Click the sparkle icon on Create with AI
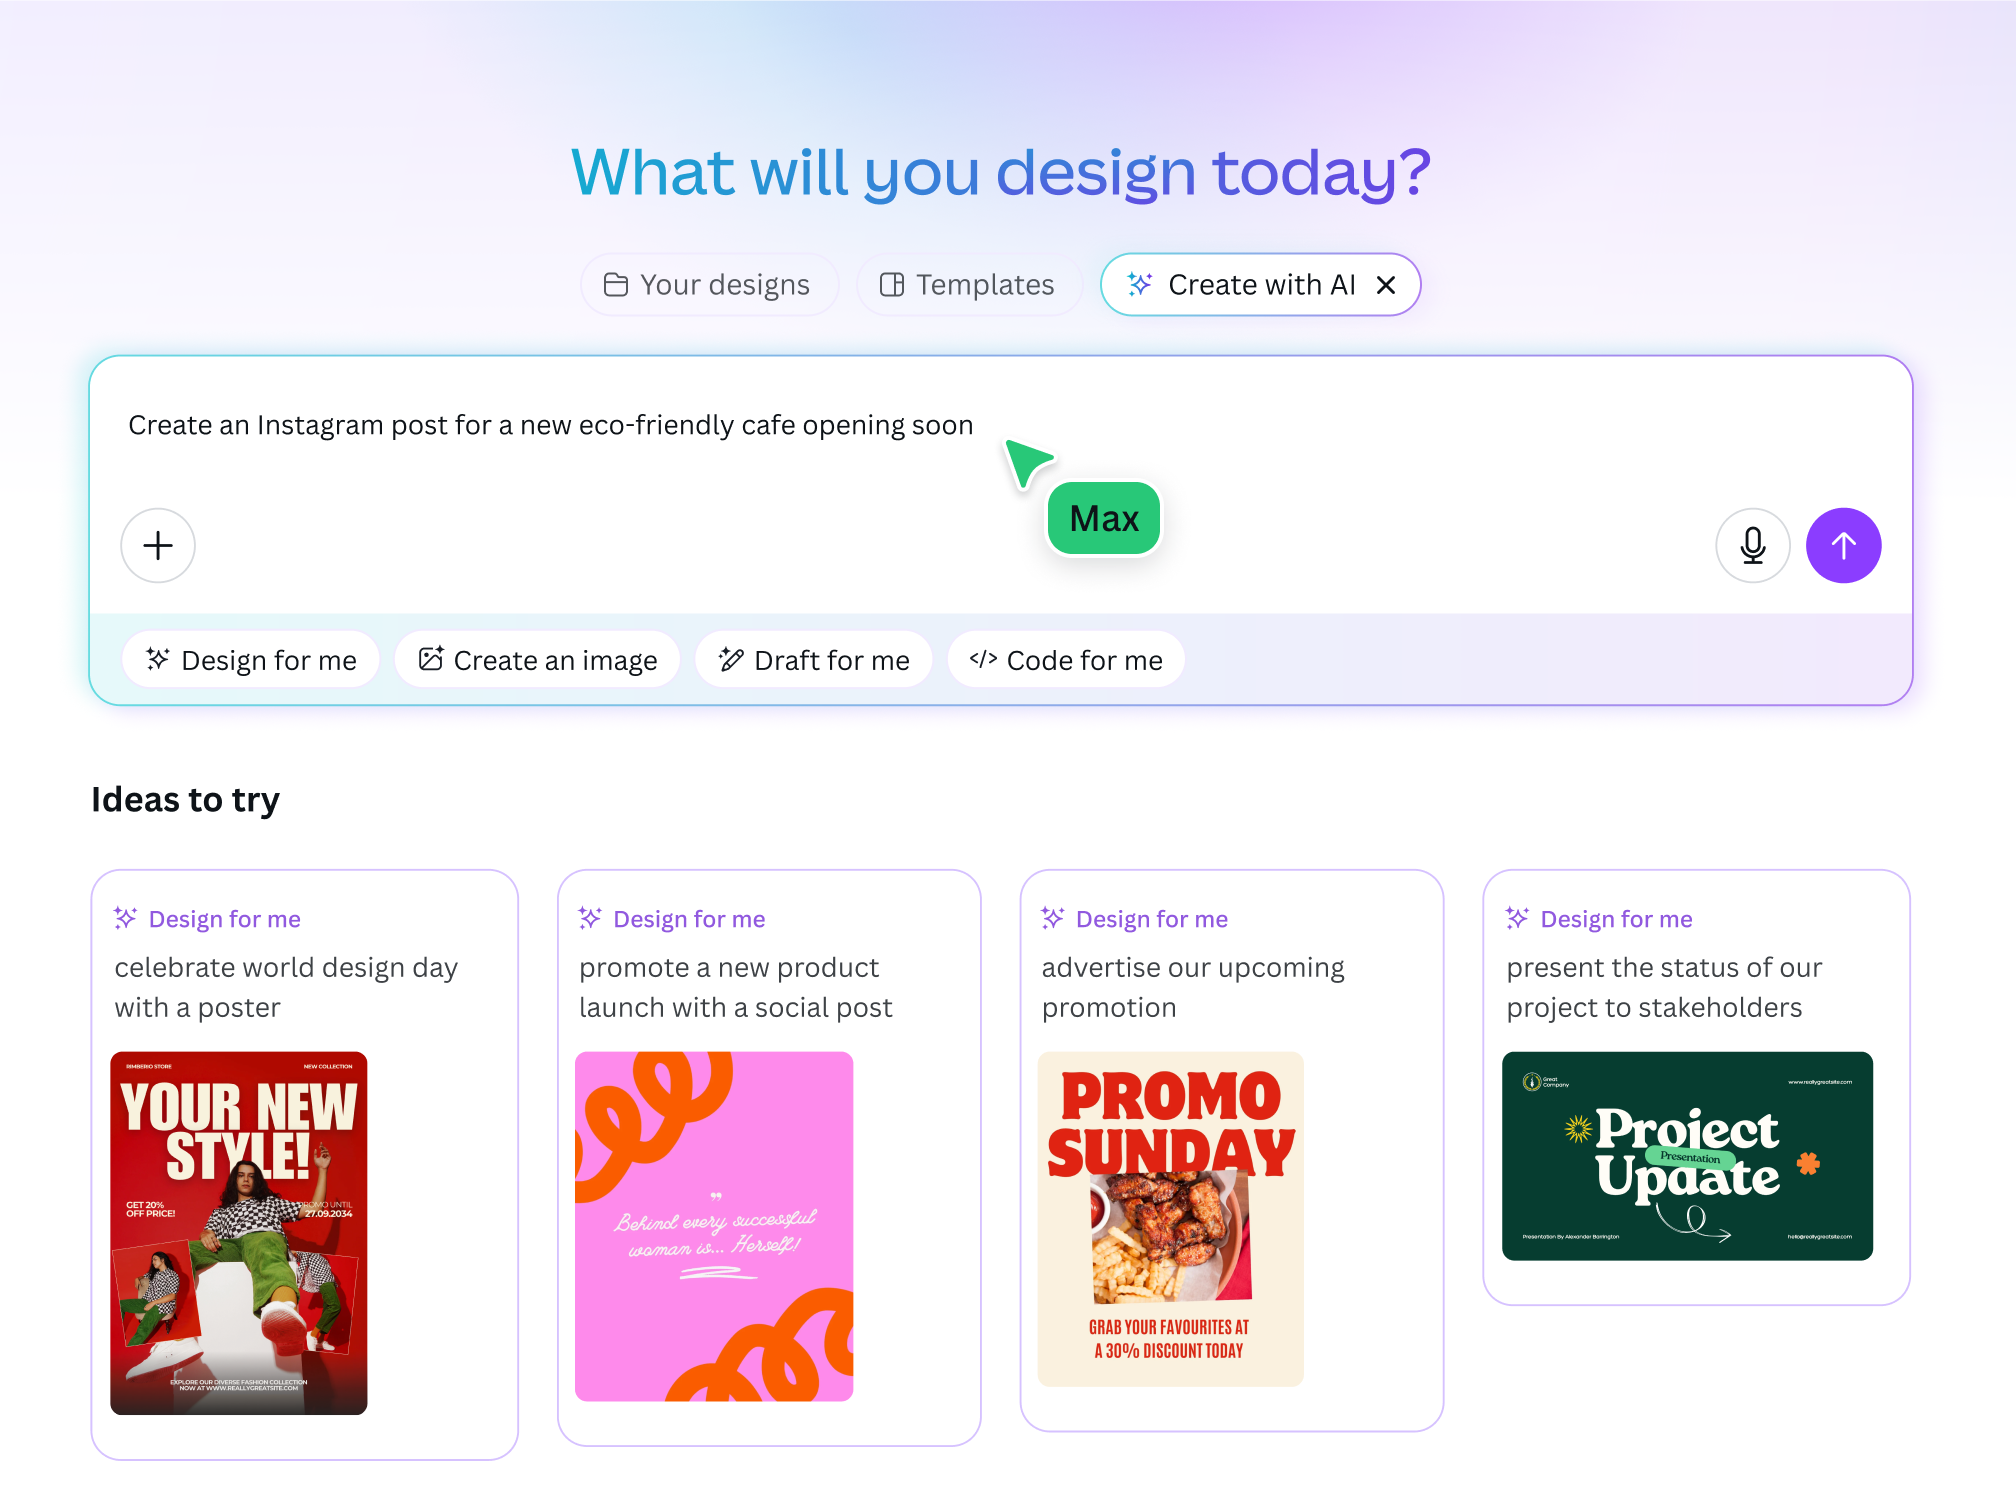 [x=1139, y=284]
